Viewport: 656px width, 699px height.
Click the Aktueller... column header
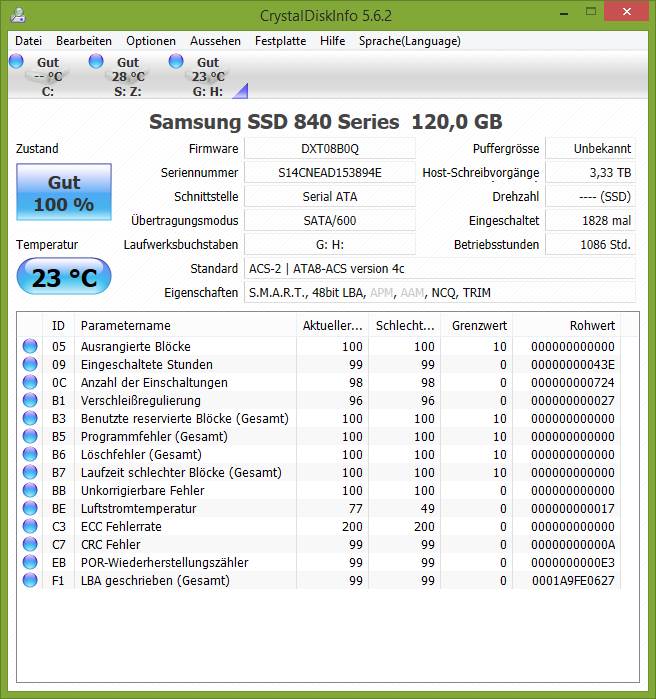coord(332,325)
